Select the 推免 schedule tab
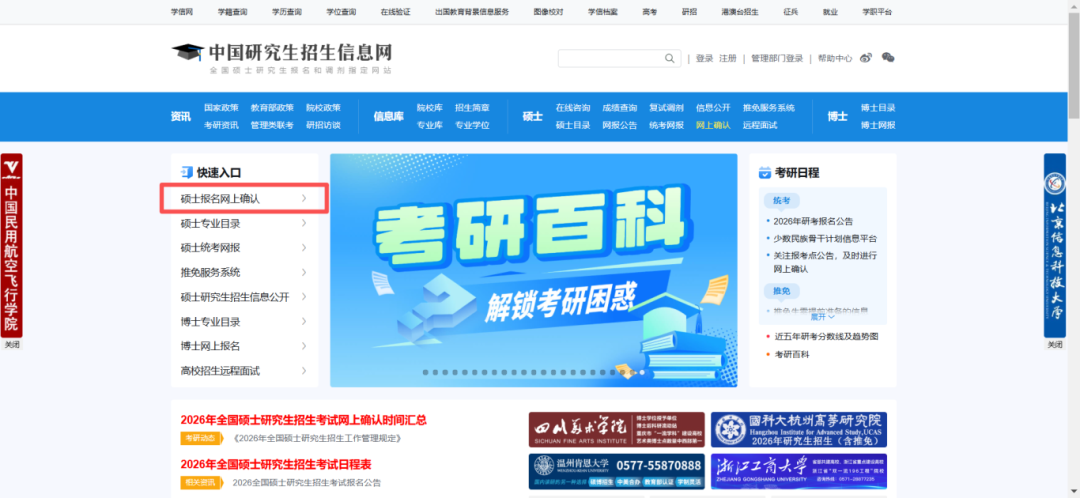 pos(781,291)
